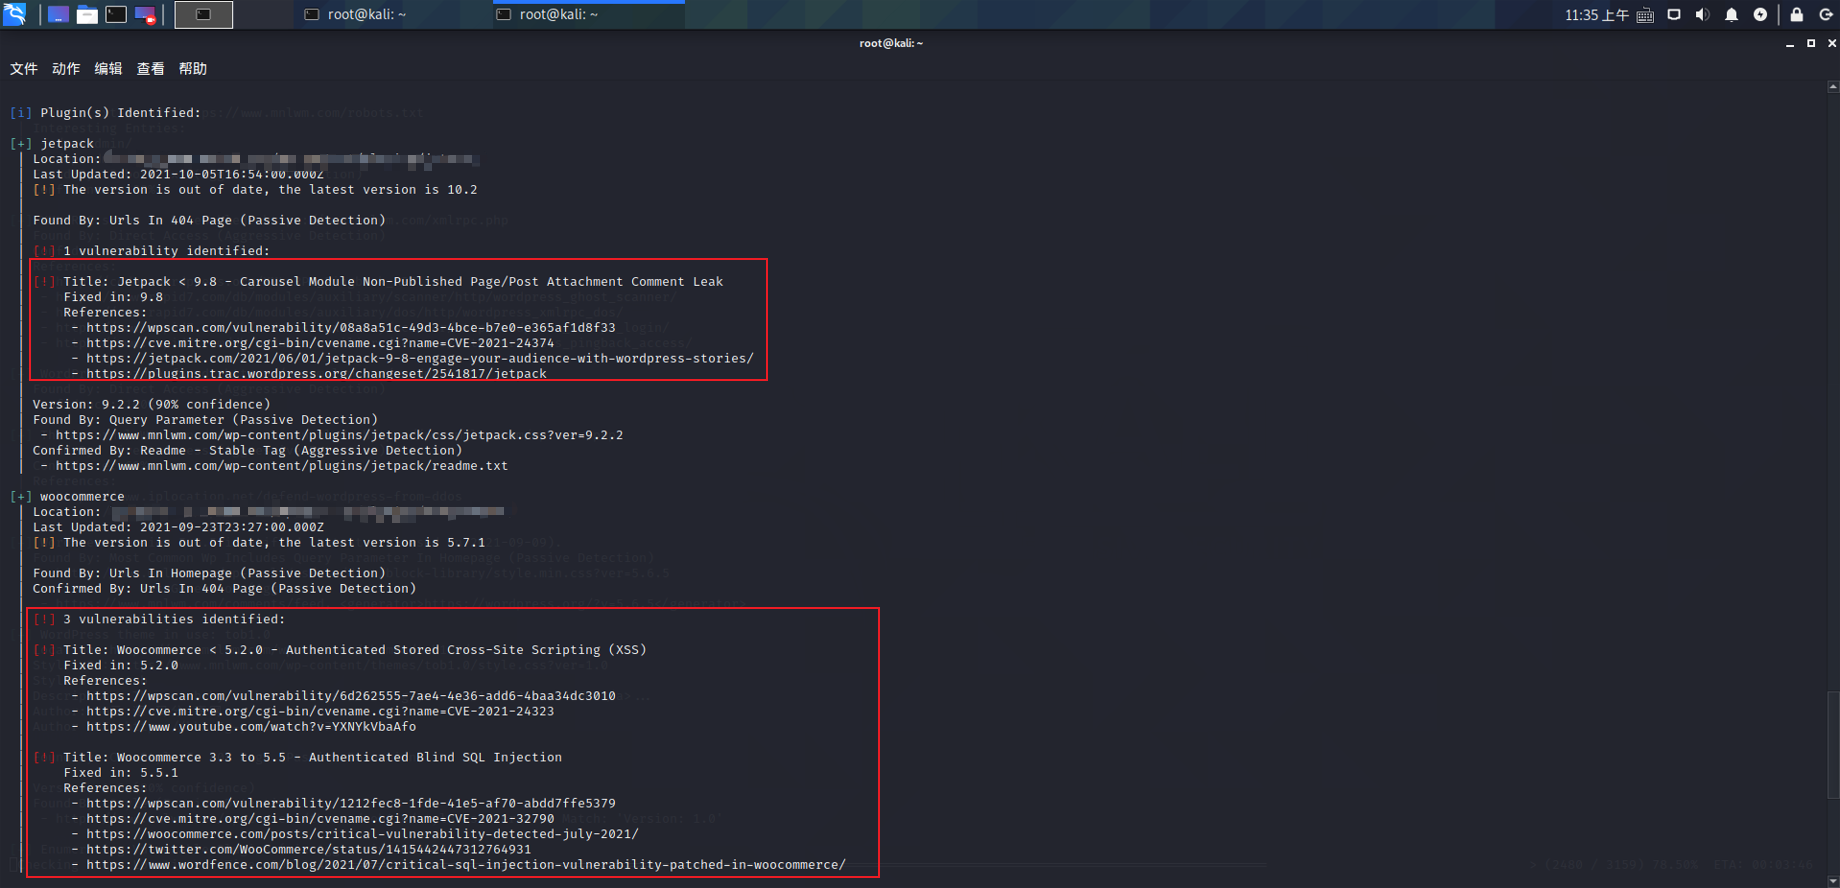Viewport: 1840px width, 888px height.
Task: Click the terminal scrollbar up arrow
Action: pos(1832,87)
